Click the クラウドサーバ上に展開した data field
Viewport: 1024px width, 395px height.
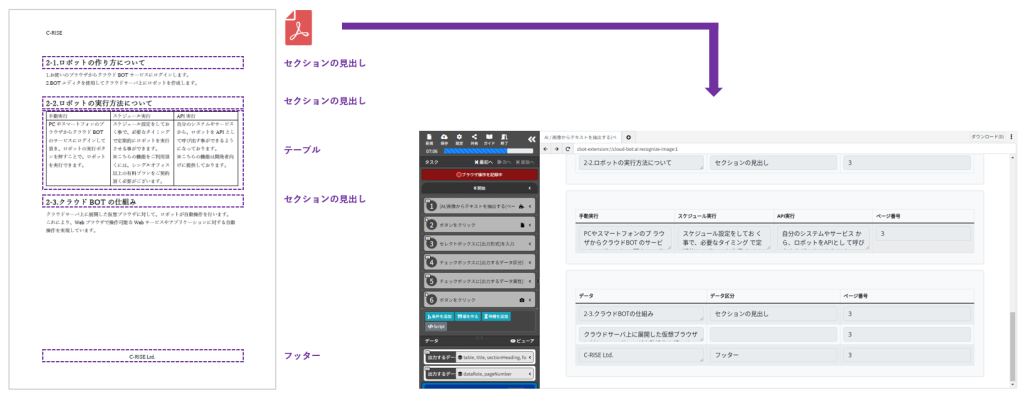[642, 335]
